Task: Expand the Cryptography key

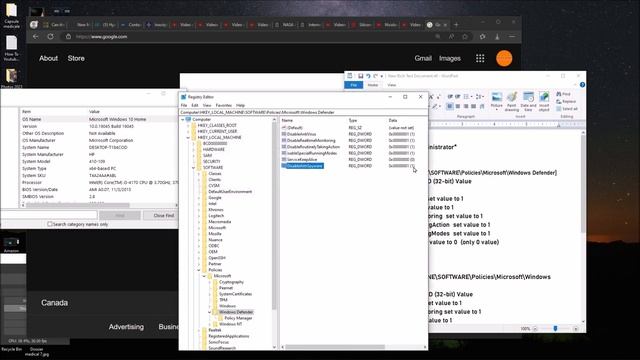Action: pos(210,282)
